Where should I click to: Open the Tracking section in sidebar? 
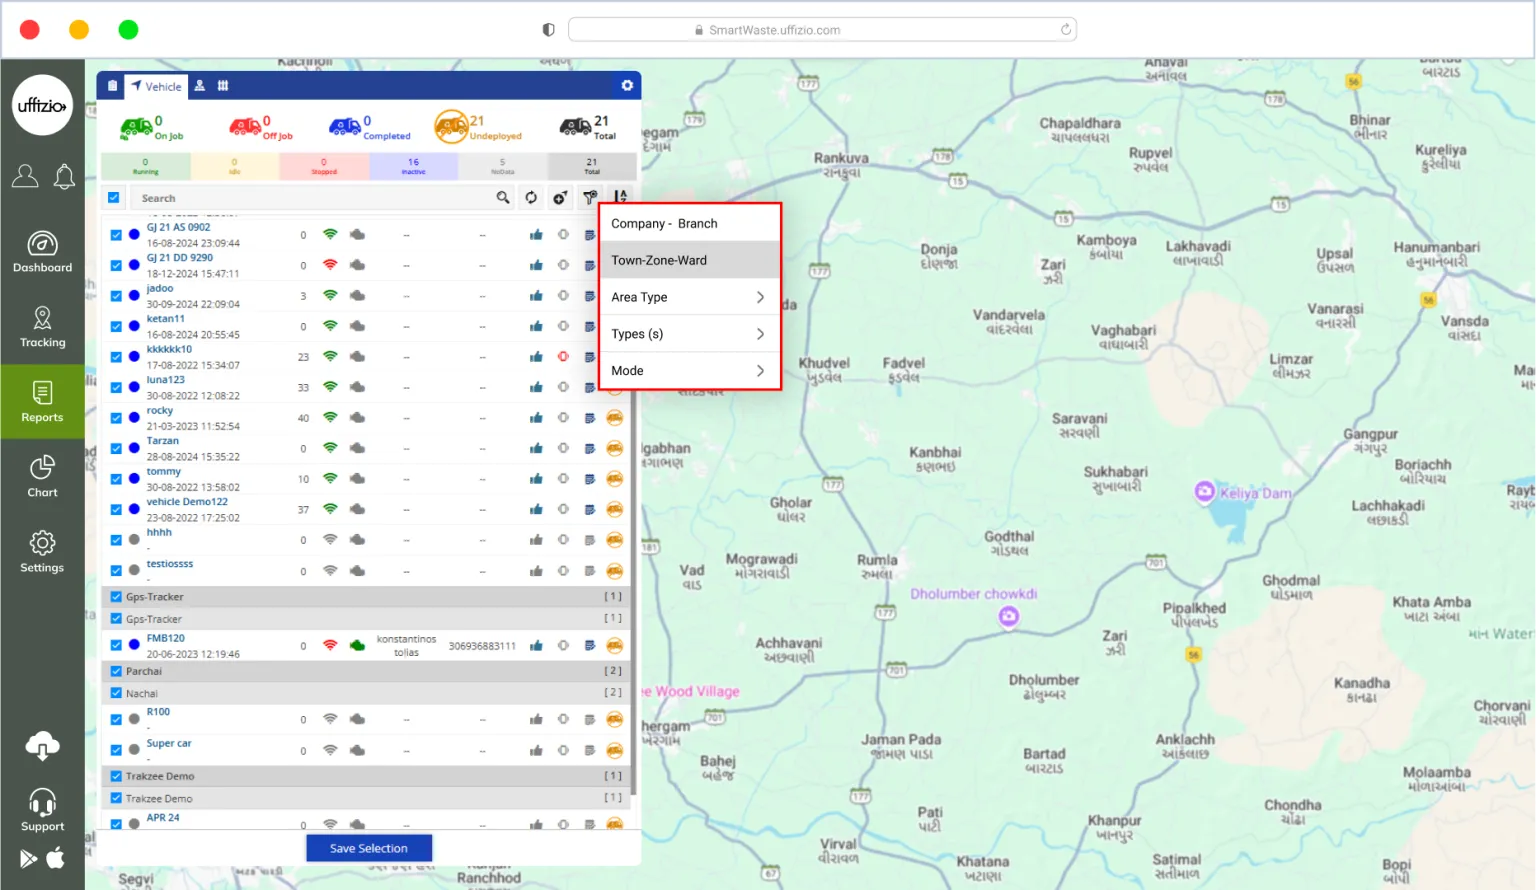[x=42, y=327]
